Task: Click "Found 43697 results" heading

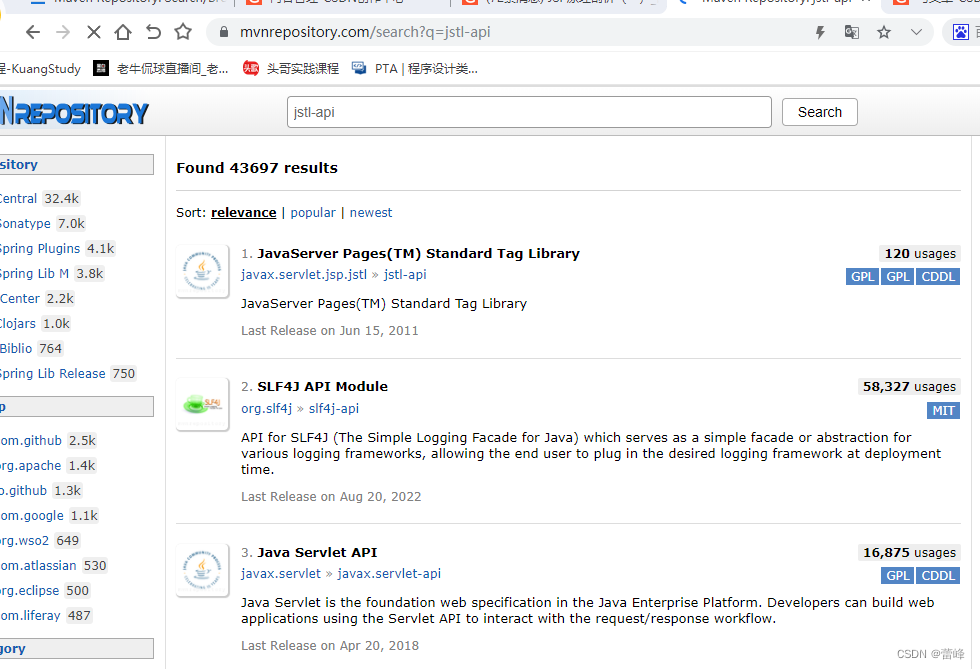Action: click(257, 168)
